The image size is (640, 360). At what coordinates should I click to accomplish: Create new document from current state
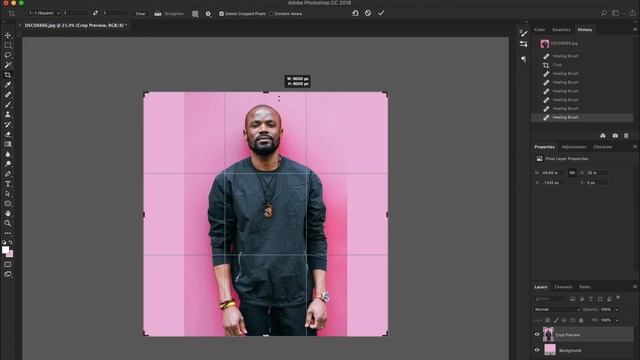click(602, 136)
